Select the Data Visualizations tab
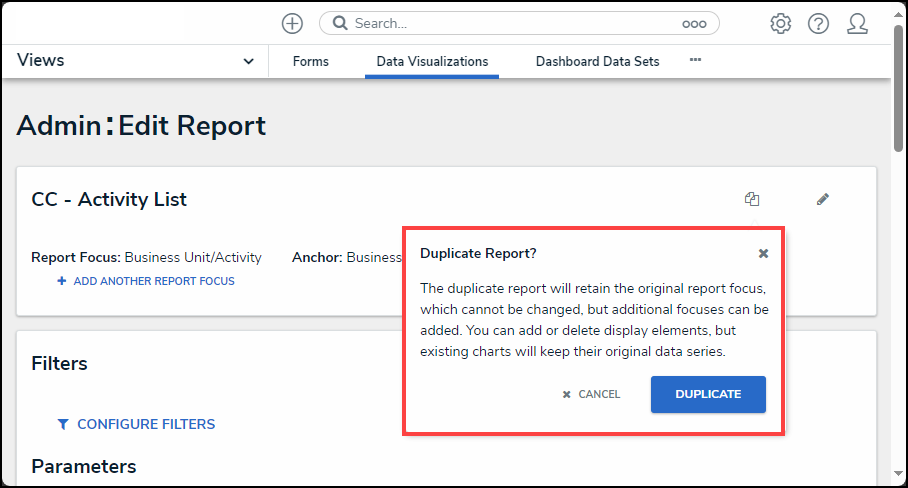 pos(432,61)
